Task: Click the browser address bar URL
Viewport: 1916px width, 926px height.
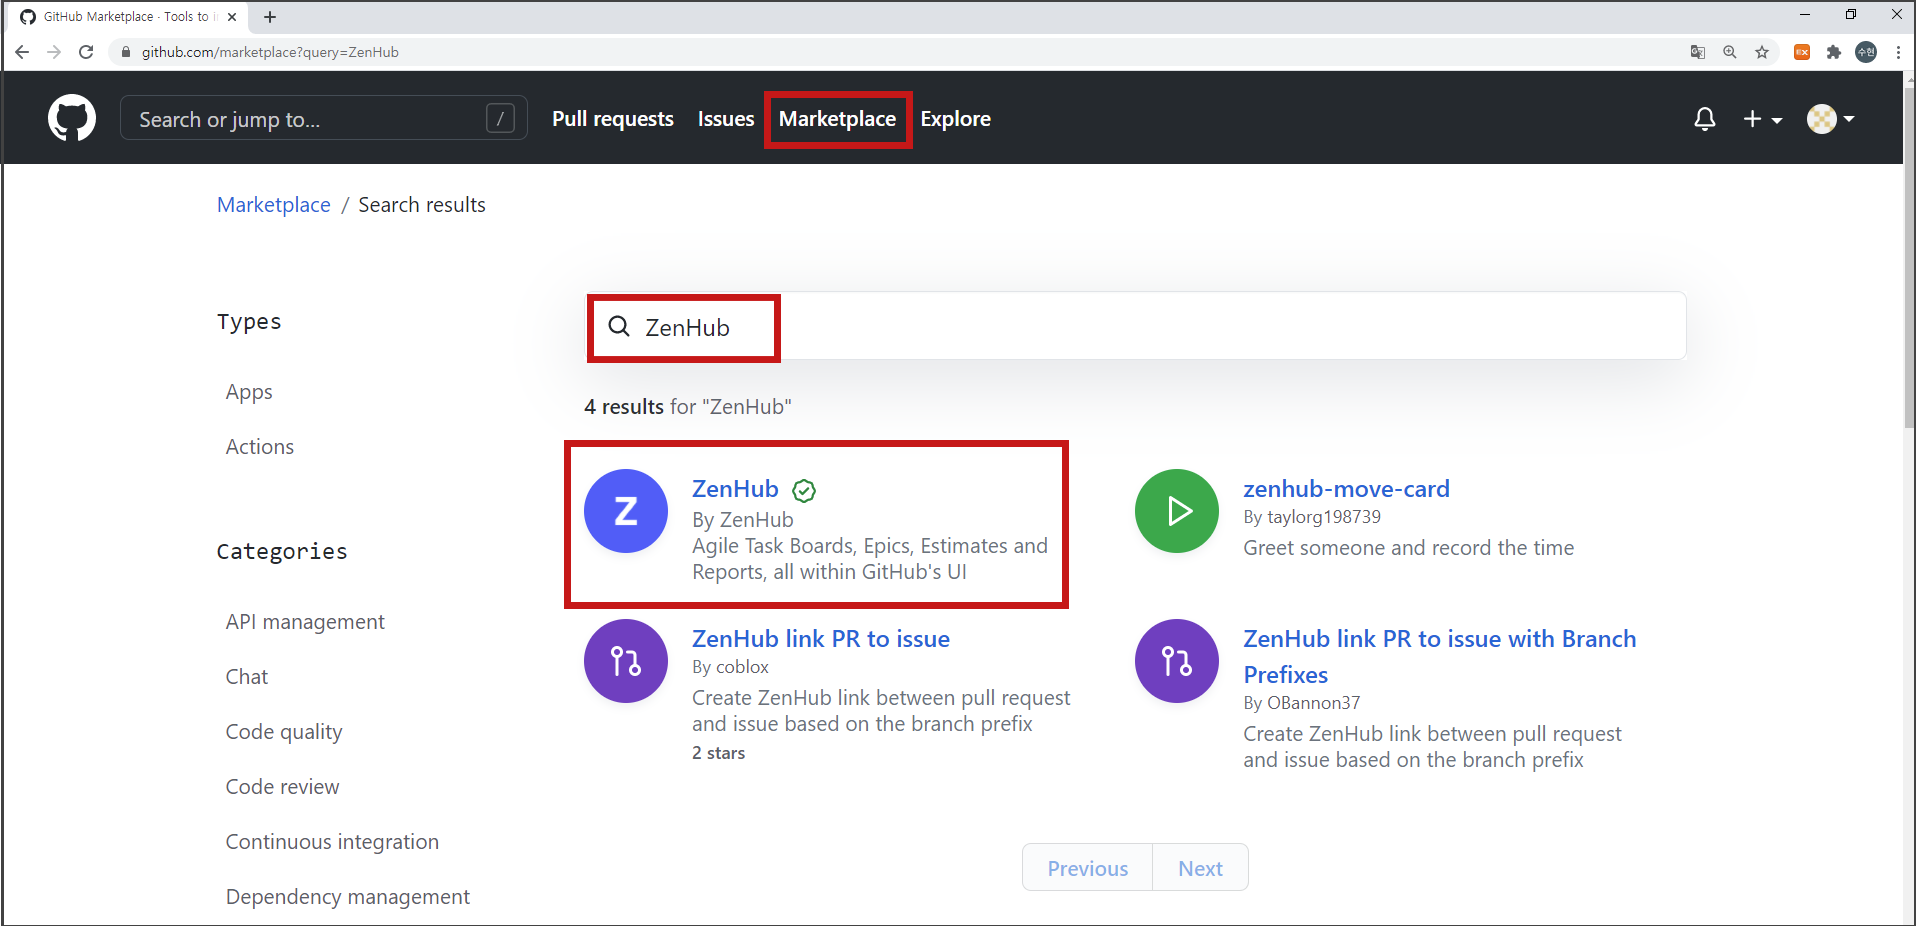Action: (x=270, y=52)
